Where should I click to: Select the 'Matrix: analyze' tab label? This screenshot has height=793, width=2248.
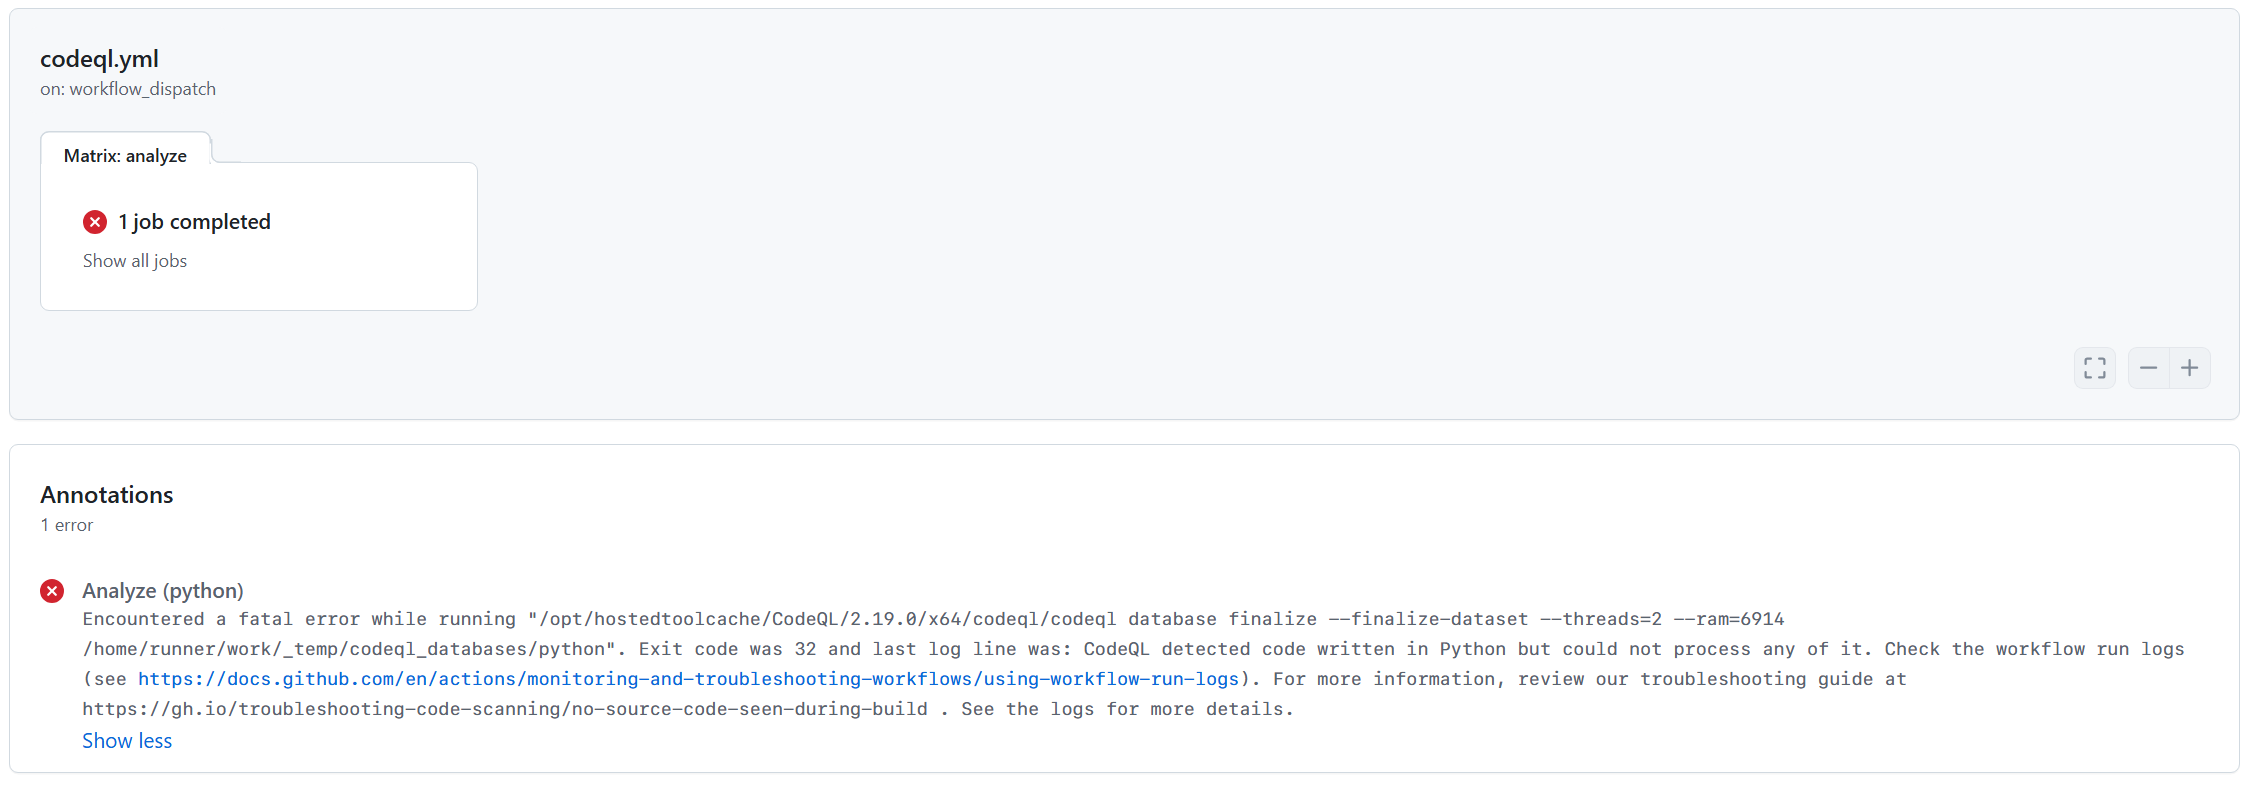click(124, 155)
